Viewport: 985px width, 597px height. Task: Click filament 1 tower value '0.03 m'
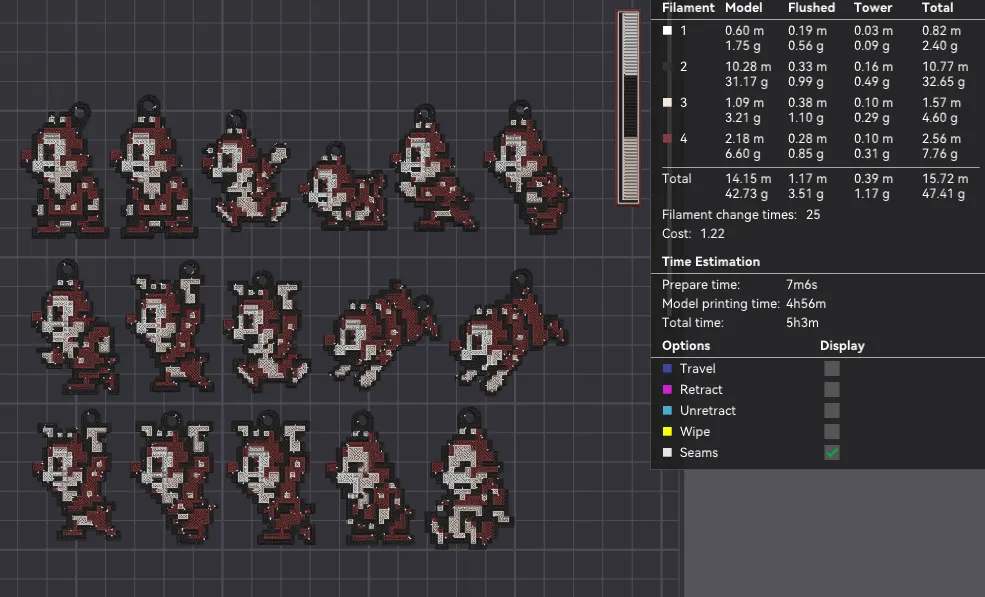click(x=873, y=30)
